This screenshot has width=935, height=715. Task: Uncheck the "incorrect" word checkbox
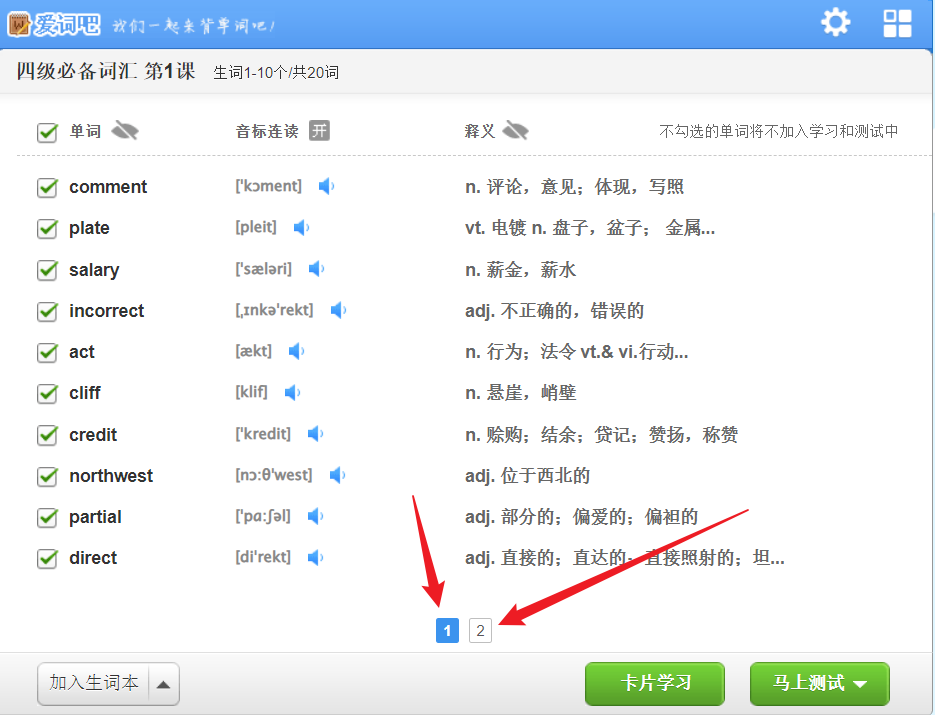46,311
